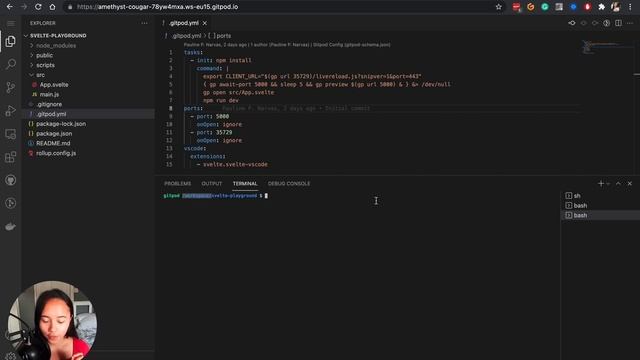Open package.json
This screenshot has height=360, width=640.
coord(89,133)
